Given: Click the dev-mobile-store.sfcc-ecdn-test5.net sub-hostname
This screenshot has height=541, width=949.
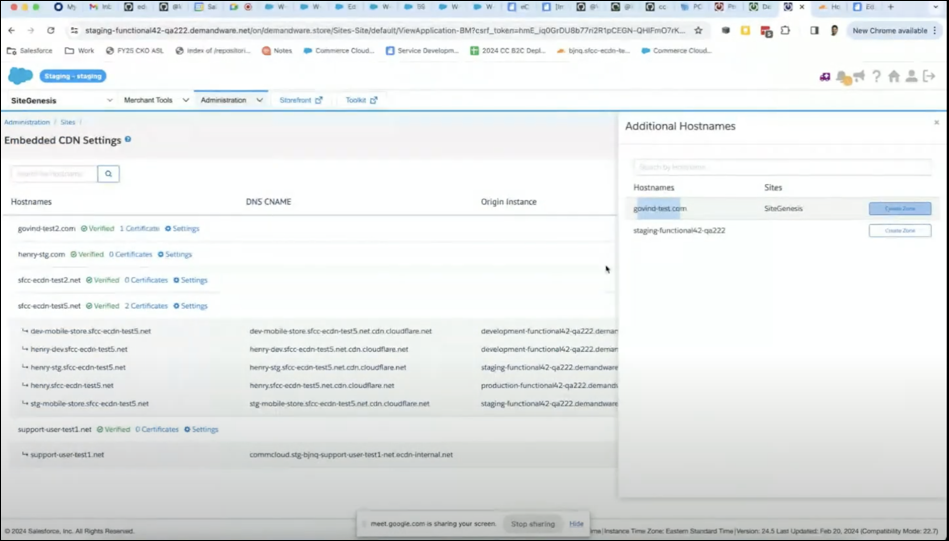Looking at the screenshot, I should click(91, 332).
